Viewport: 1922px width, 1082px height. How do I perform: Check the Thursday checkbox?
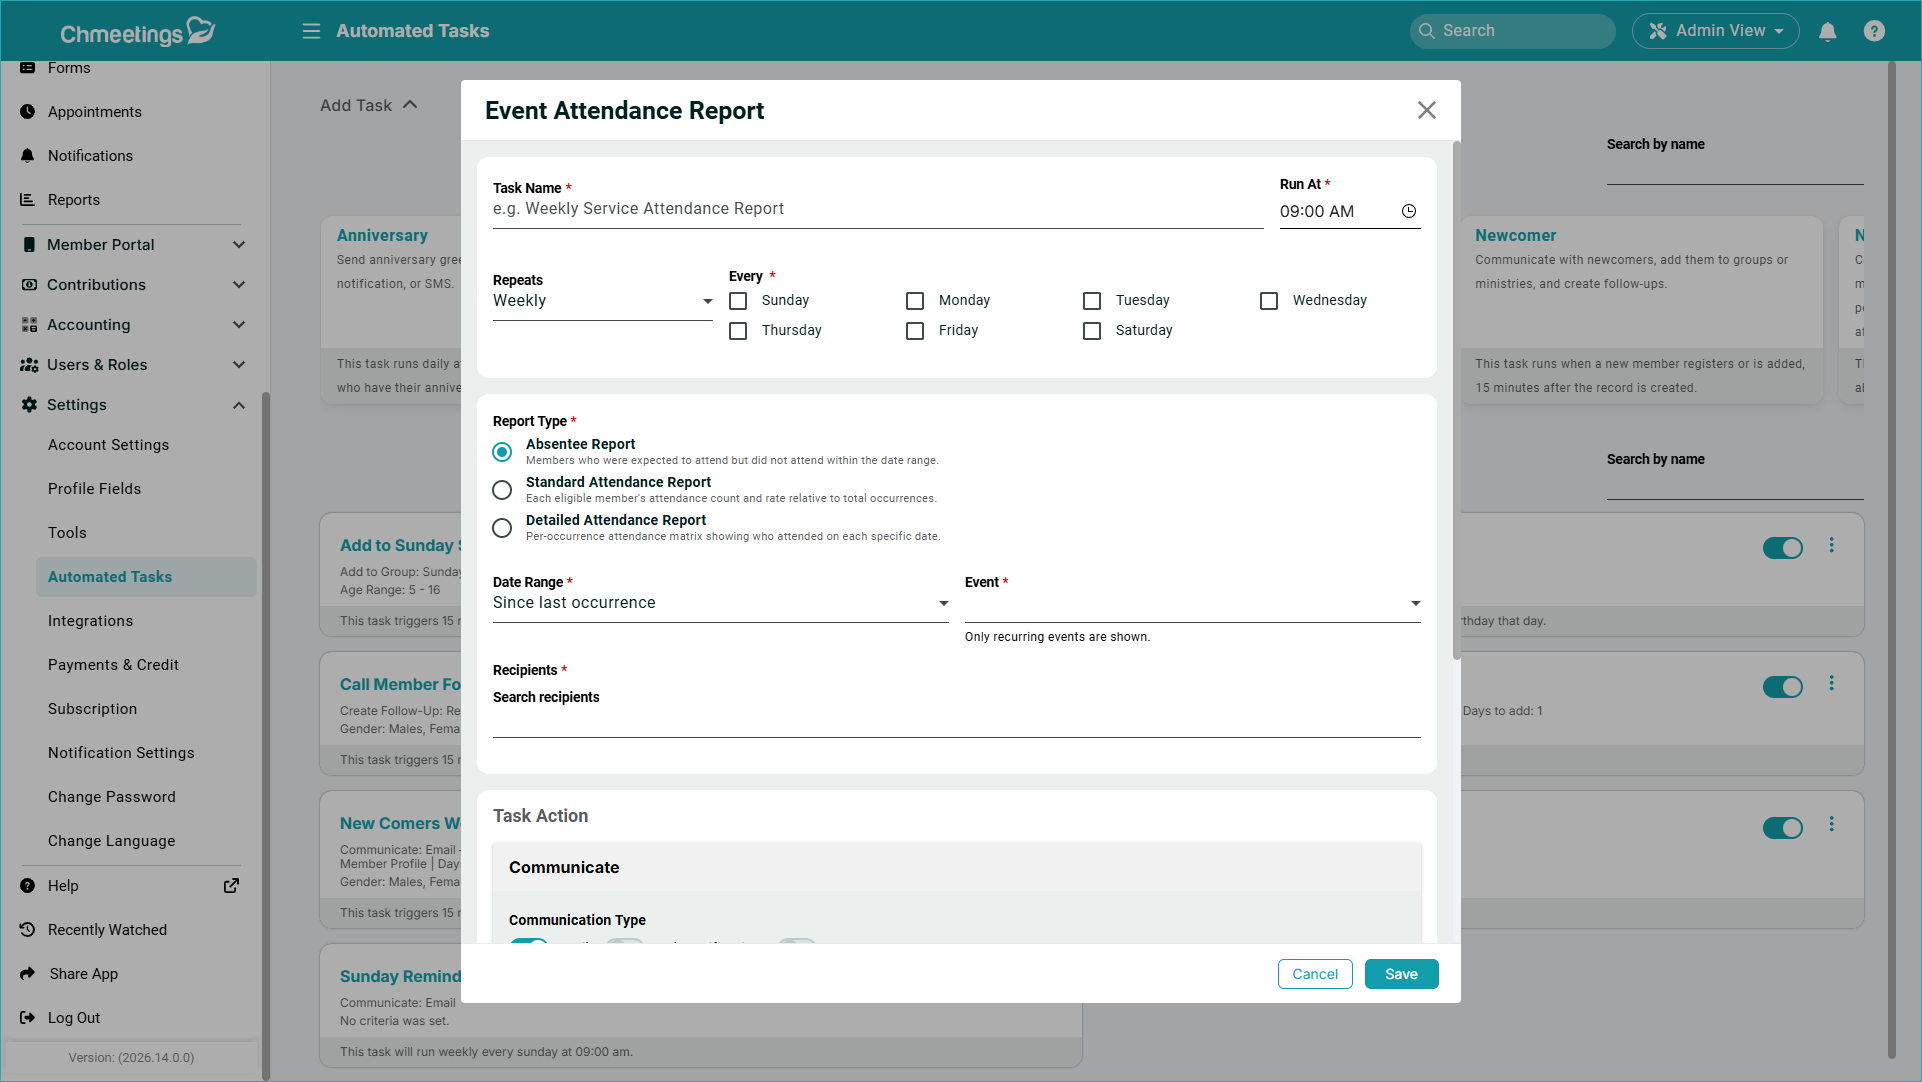tap(738, 331)
